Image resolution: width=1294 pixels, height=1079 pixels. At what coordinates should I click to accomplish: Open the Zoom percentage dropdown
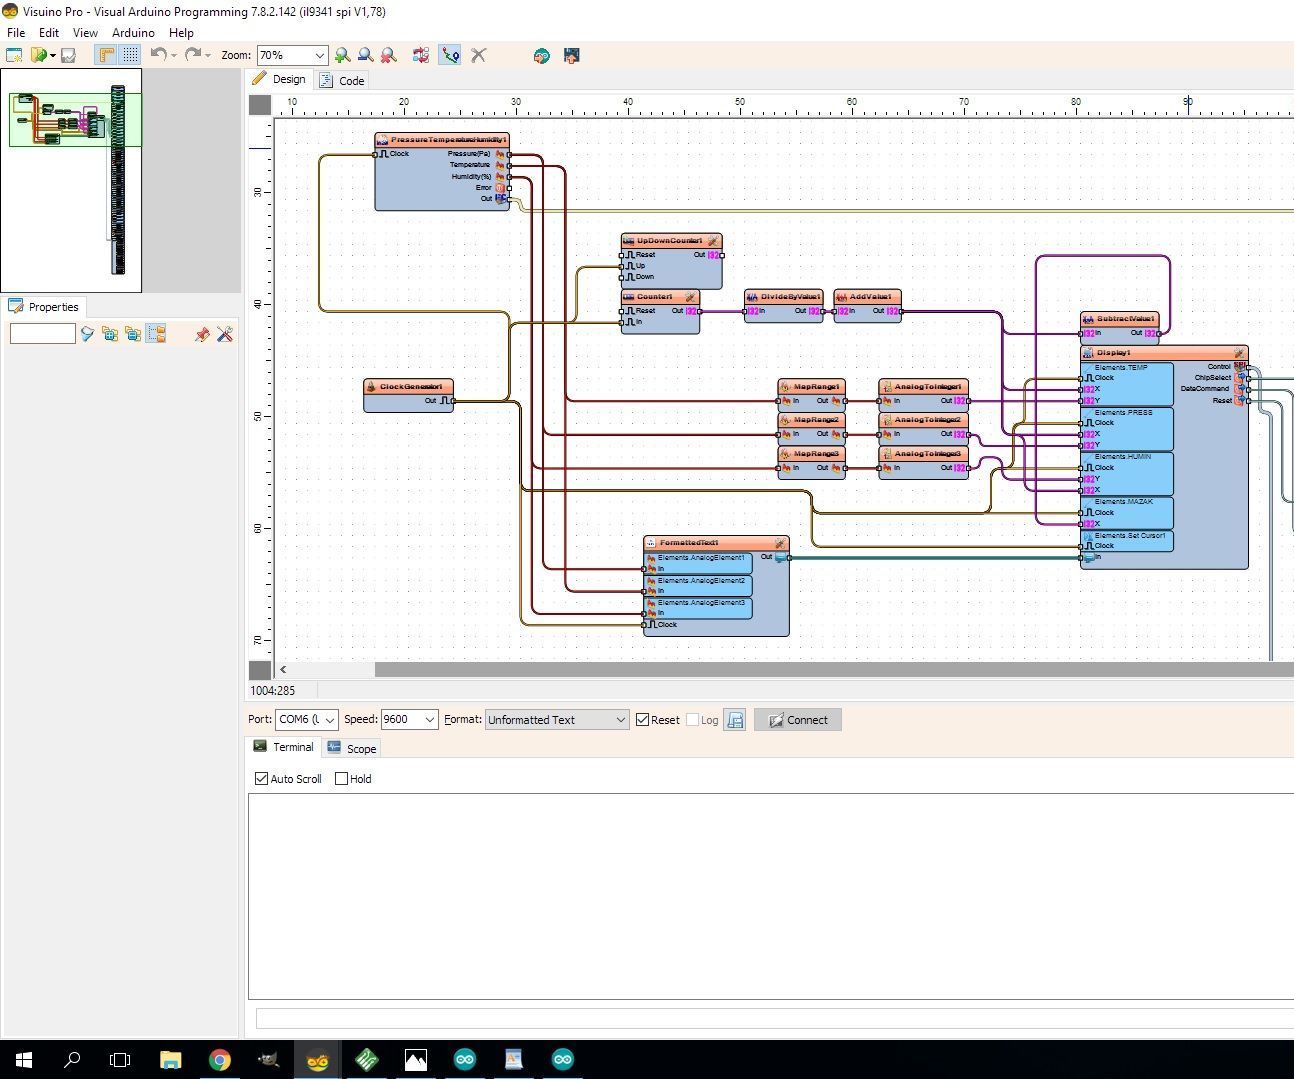(319, 56)
